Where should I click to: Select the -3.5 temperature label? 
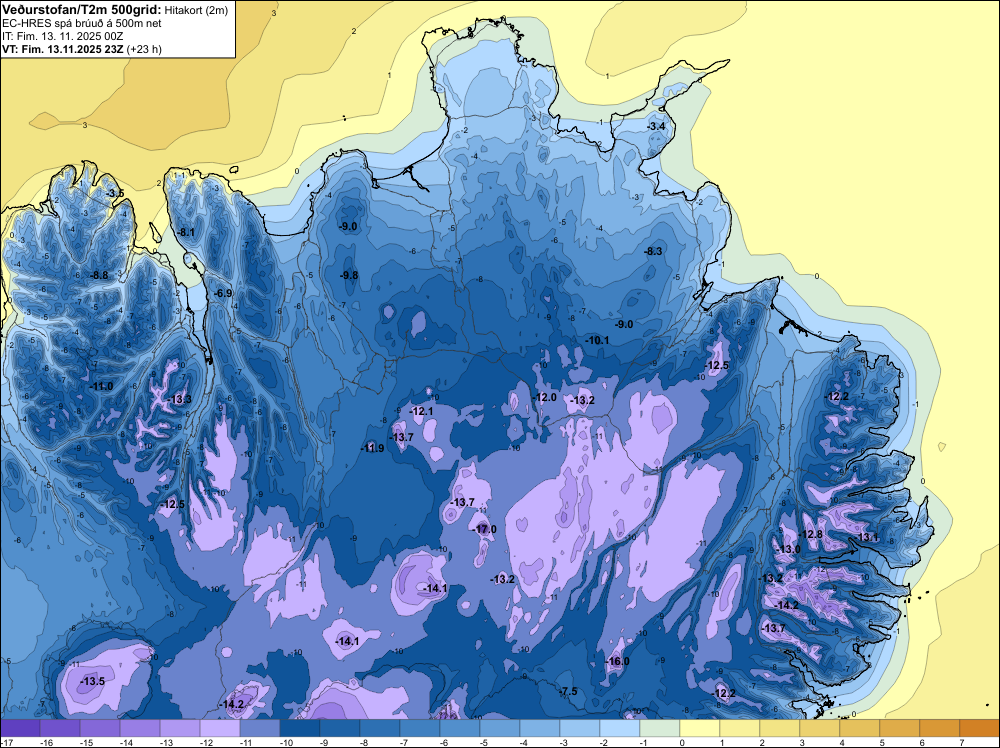click(115, 193)
